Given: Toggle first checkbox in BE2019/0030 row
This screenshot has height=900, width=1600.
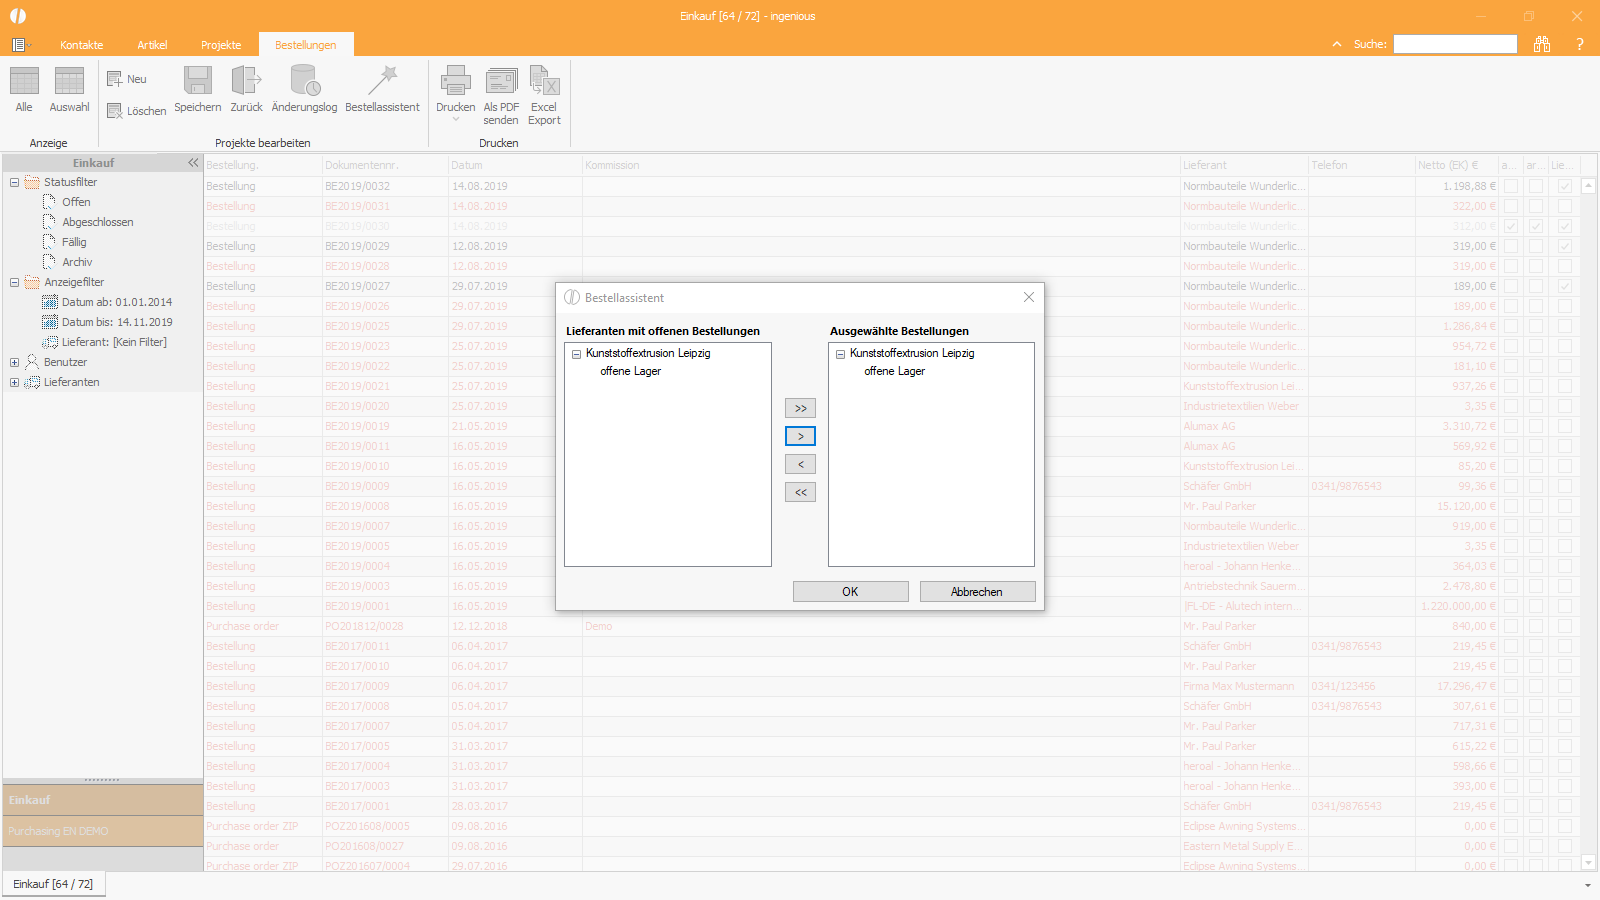Looking at the screenshot, I should (1511, 226).
